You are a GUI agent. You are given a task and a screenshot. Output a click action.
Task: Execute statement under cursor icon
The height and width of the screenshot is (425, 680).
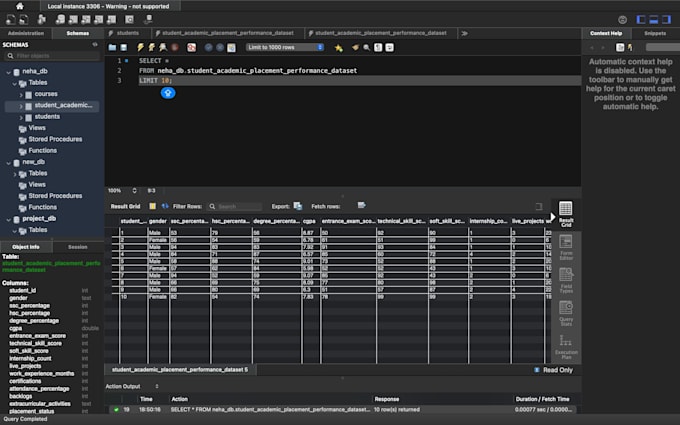tap(152, 47)
